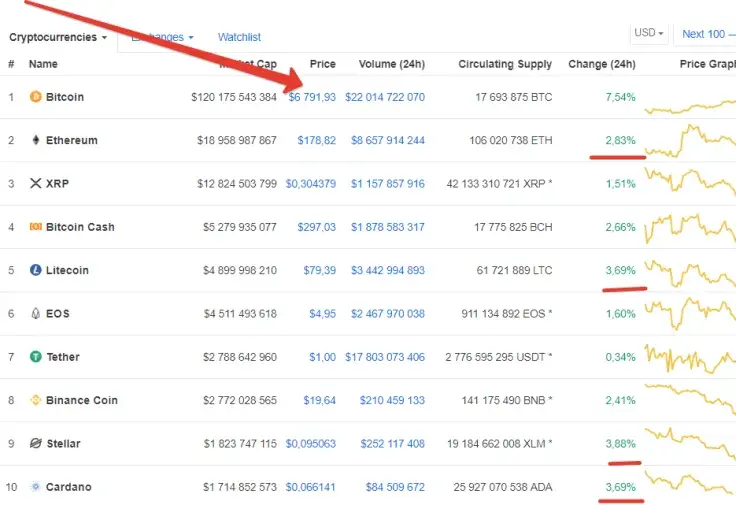Viewport: 736px width, 505px height.
Task: Open the Cryptocurrencies dropdown
Action: tap(58, 37)
